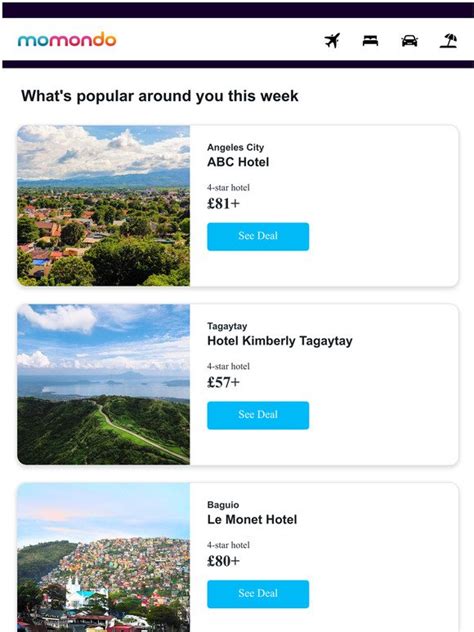Click the £57+ price text
The height and width of the screenshot is (632, 474).
tap(223, 382)
